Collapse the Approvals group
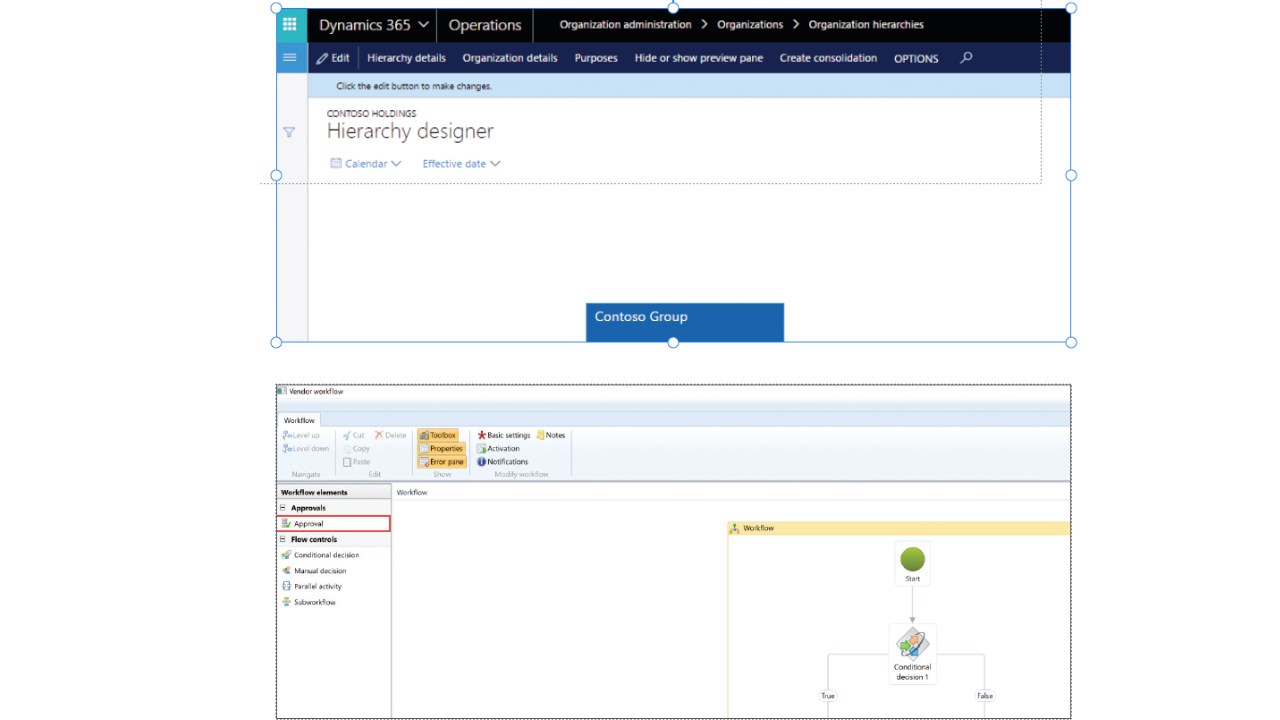The height and width of the screenshot is (720, 1280). [283, 508]
